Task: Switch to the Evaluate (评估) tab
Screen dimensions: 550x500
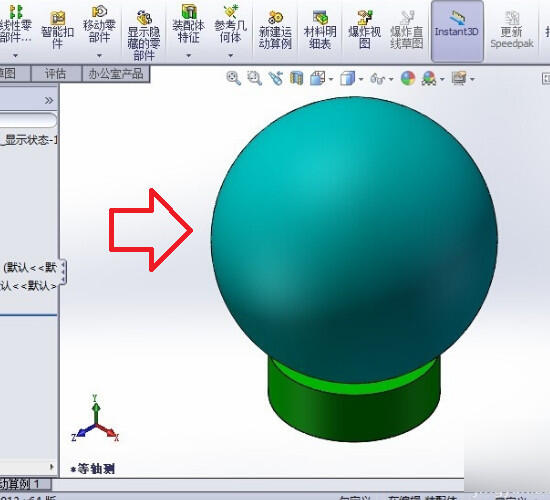Action: point(55,74)
